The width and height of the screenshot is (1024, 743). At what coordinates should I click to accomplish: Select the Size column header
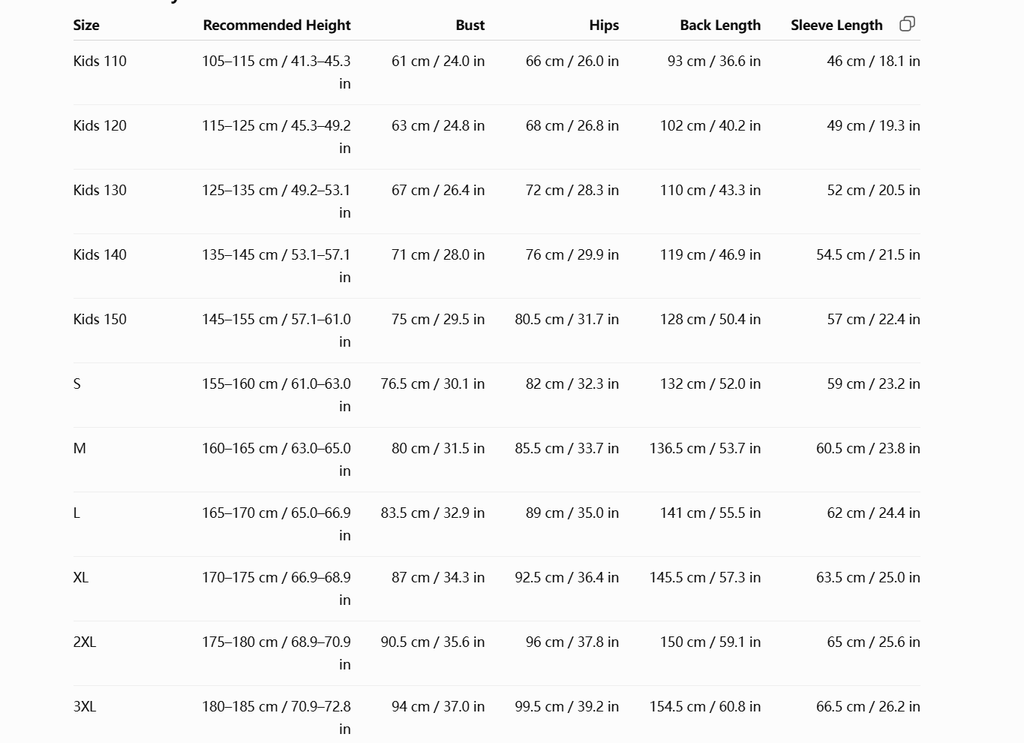click(86, 25)
